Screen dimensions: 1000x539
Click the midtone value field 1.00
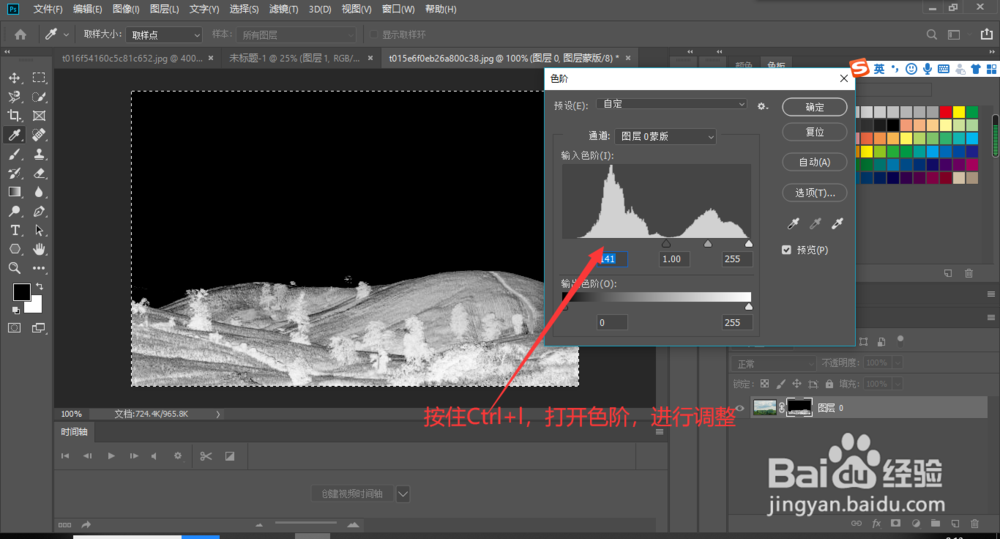click(x=673, y=259)
